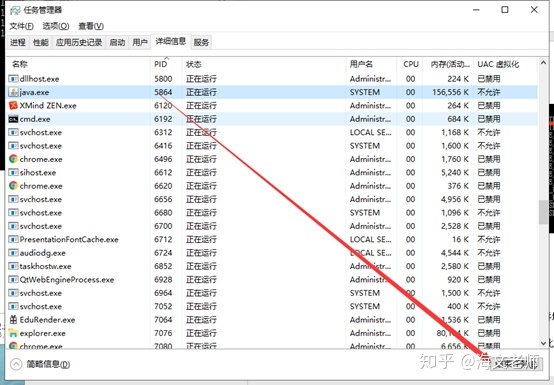Click LOCAL SE... user of PID 6312
This screenshot has height=385, width=554.
(370, 132)
